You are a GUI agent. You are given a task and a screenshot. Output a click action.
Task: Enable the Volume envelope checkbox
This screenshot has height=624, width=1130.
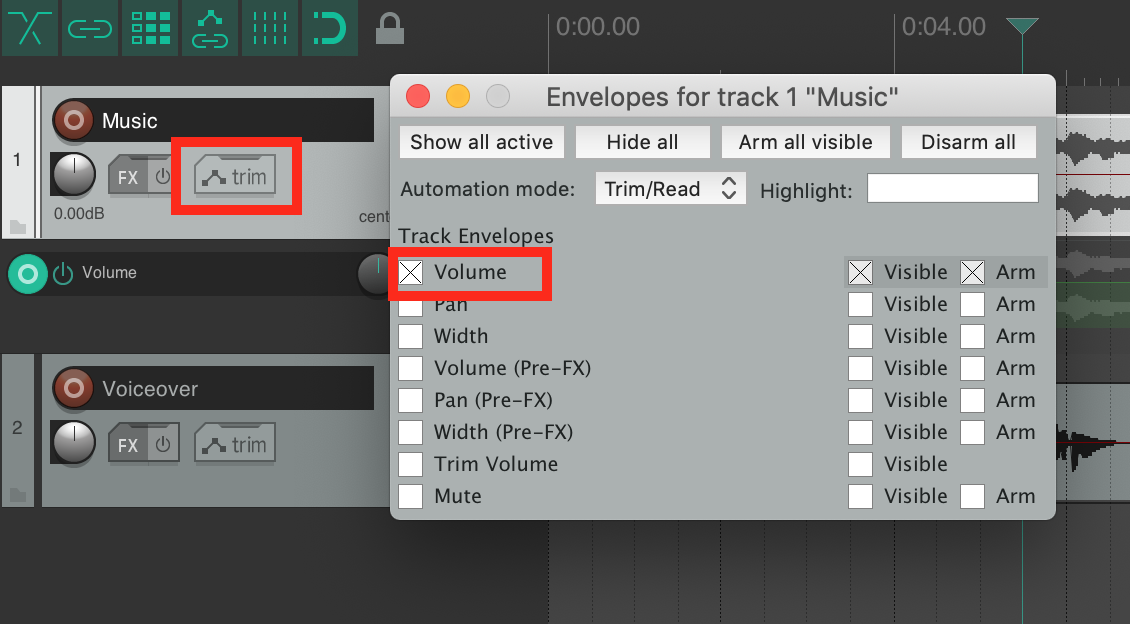410,271
